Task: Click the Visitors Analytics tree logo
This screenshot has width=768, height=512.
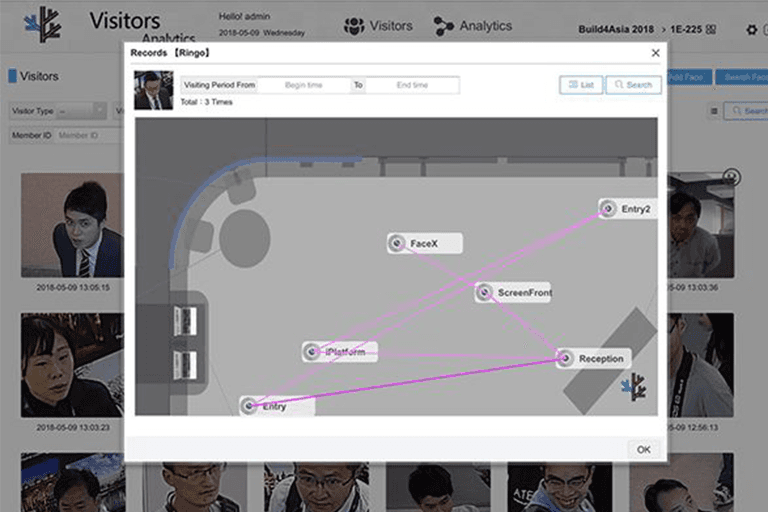Action: [43, 24]
